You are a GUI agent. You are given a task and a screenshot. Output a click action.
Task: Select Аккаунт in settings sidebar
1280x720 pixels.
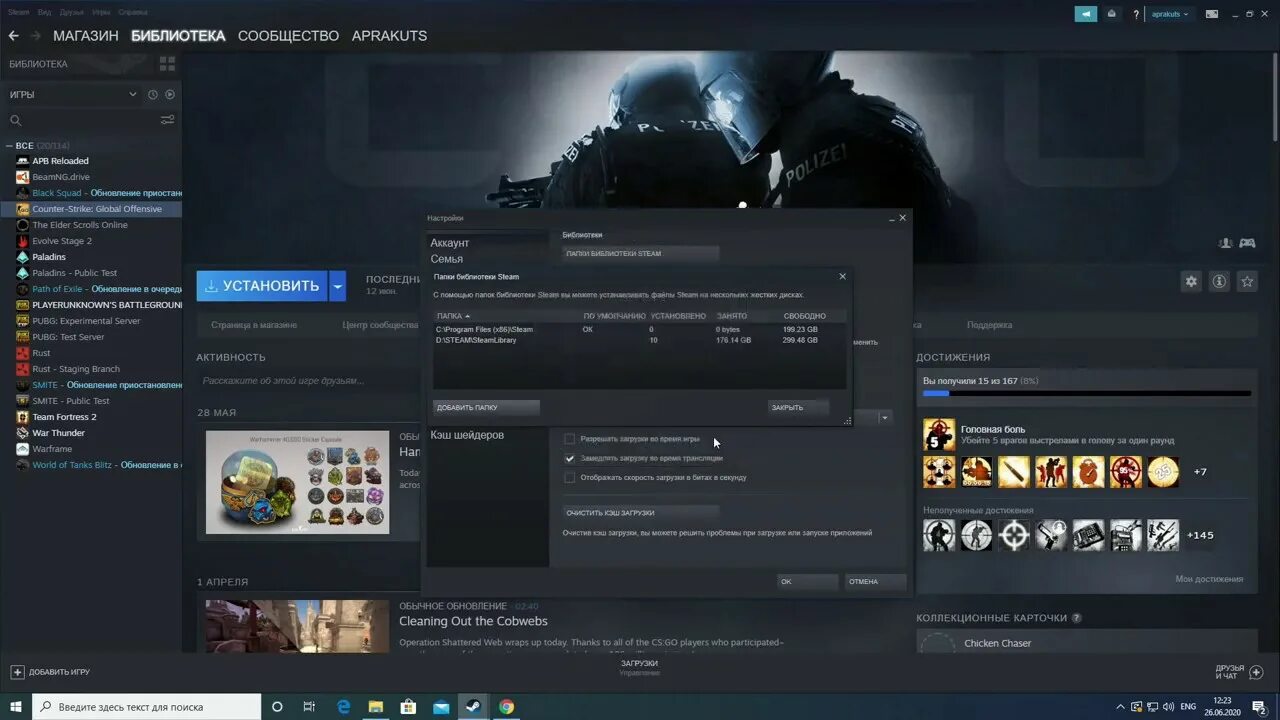pos(450,243)
